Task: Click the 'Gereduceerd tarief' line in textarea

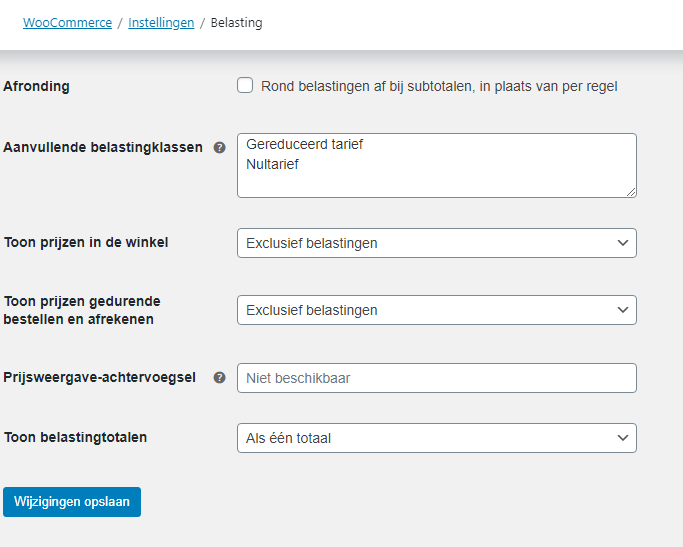Action: pos(304,144)
